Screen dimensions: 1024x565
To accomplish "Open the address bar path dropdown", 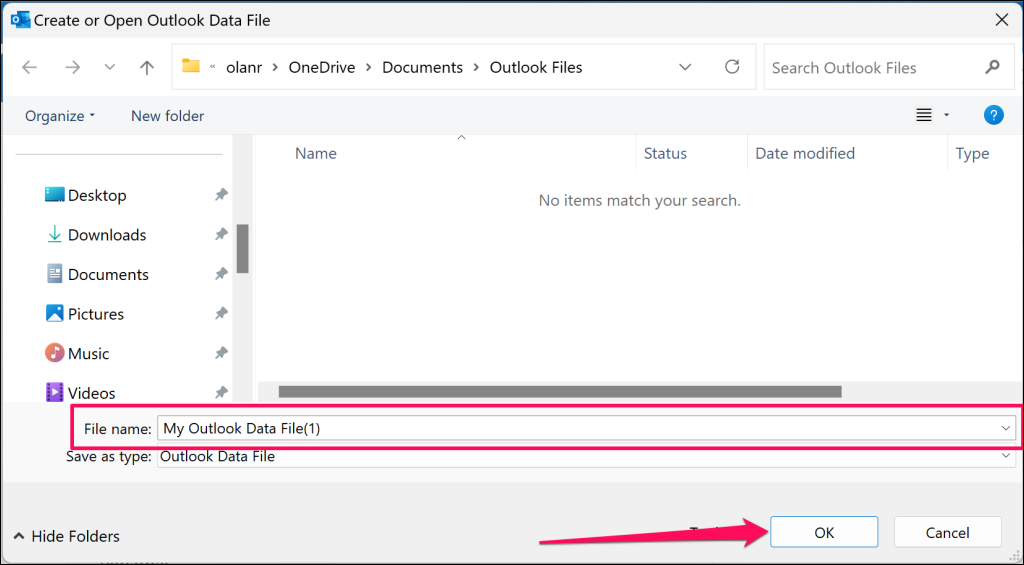I will pos(685,67).
